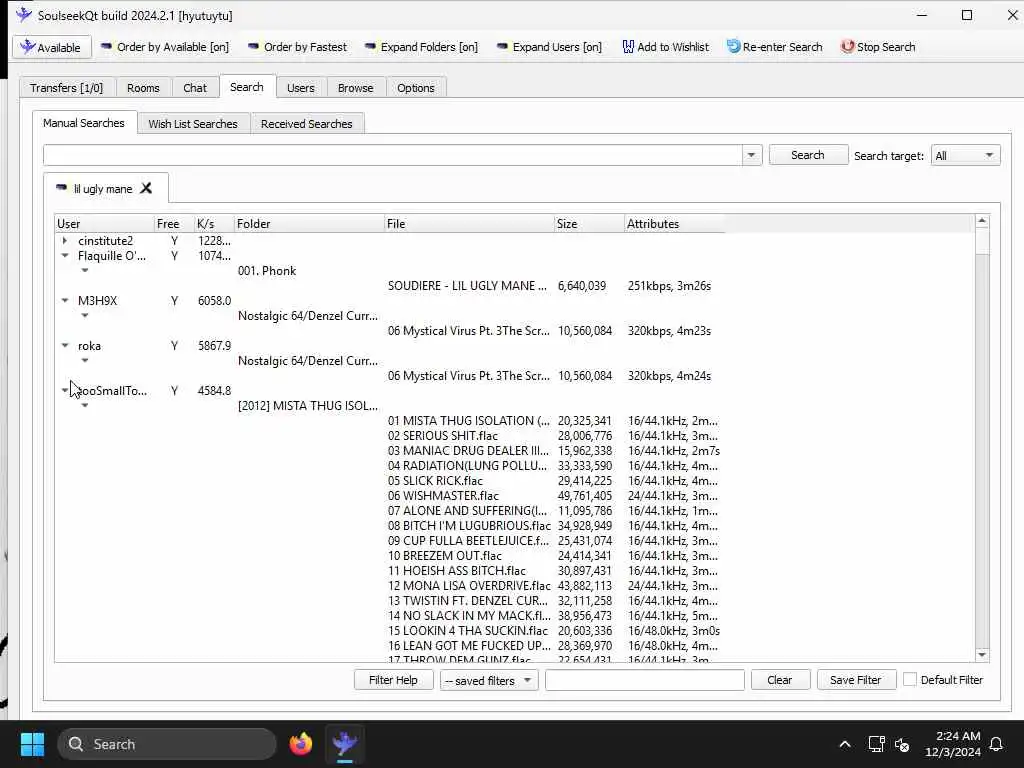Click the Filter Help button
Screen dimensions: 1024x768
[x=393, y=680]
